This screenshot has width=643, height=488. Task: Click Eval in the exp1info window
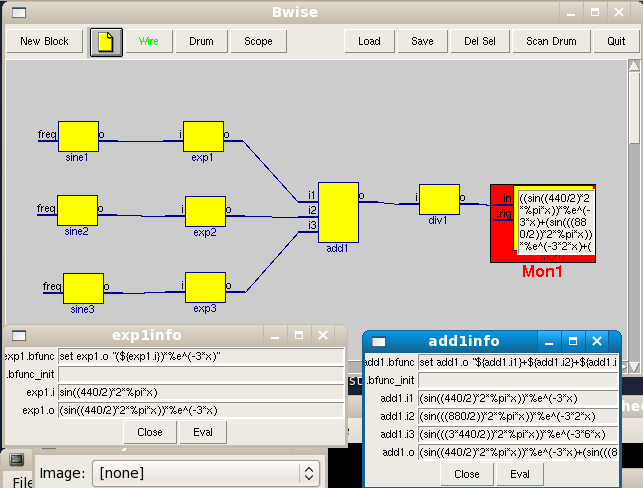point(203,432)
